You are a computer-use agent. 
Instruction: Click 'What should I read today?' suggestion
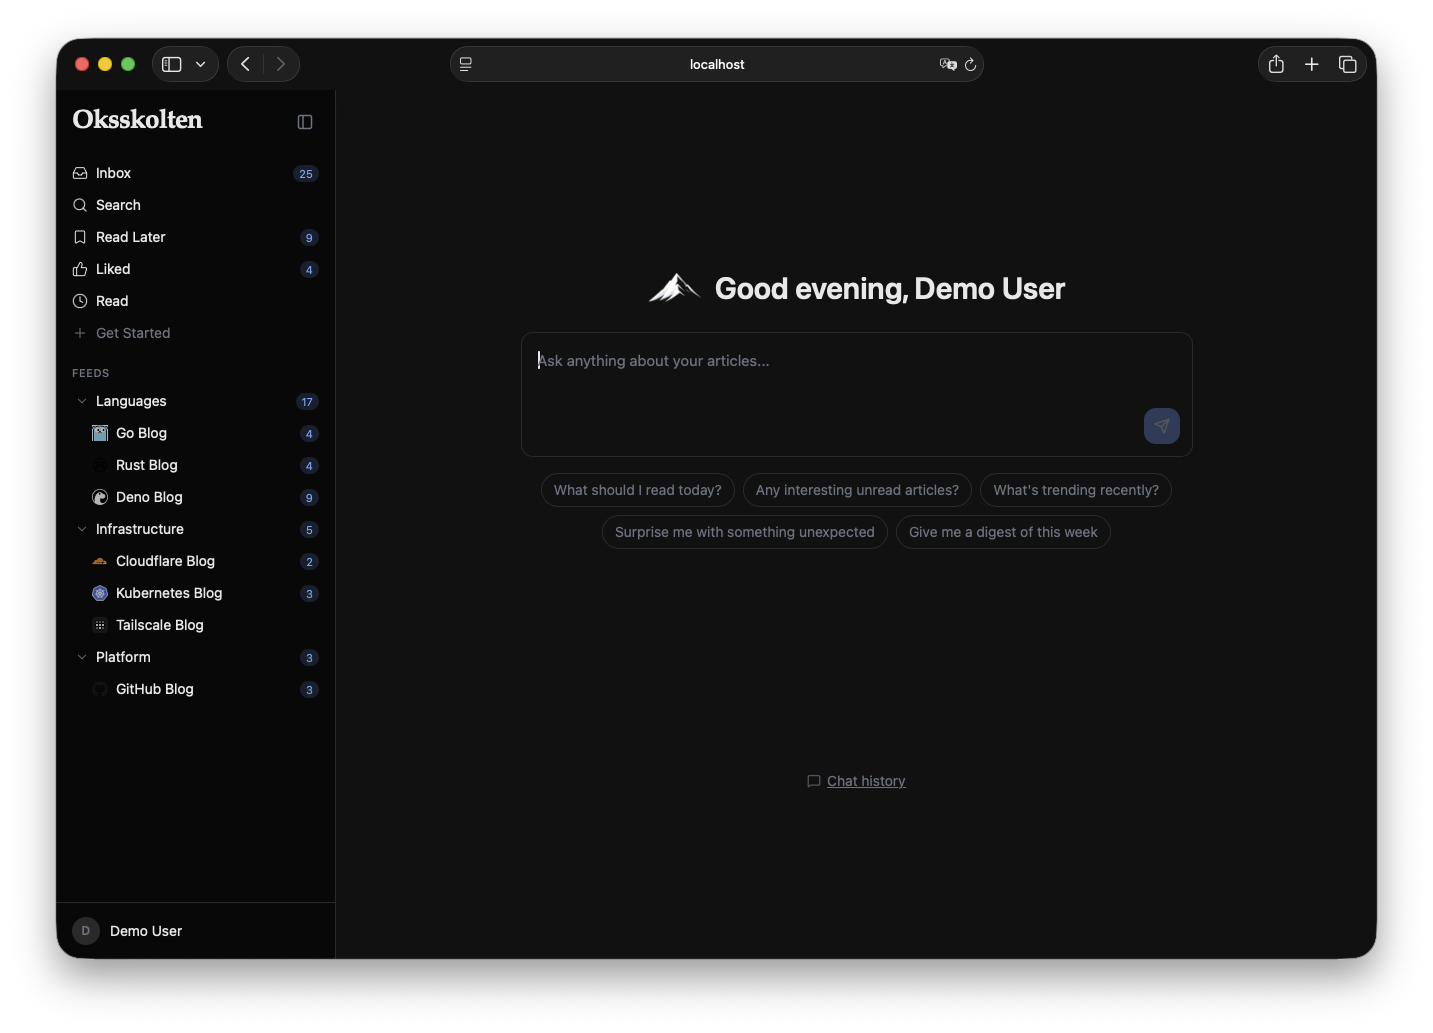pos(638,490)
